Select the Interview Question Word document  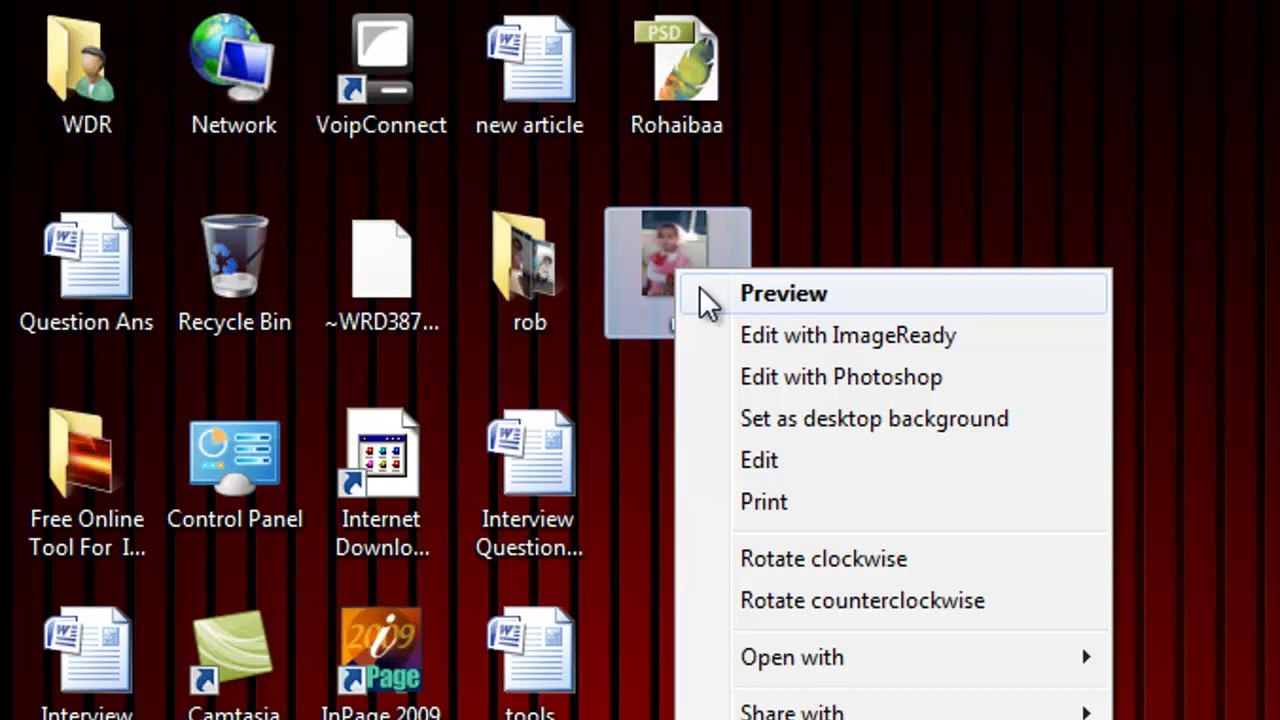click(x=529, y=453)
